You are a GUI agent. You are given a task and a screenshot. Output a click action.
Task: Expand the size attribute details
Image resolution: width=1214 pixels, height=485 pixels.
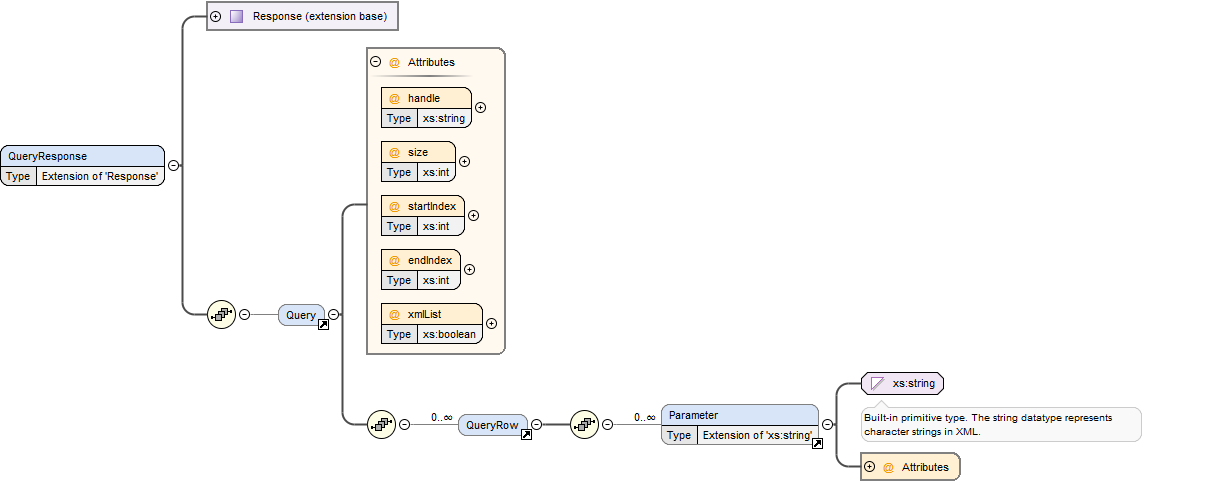pos(464,161)
